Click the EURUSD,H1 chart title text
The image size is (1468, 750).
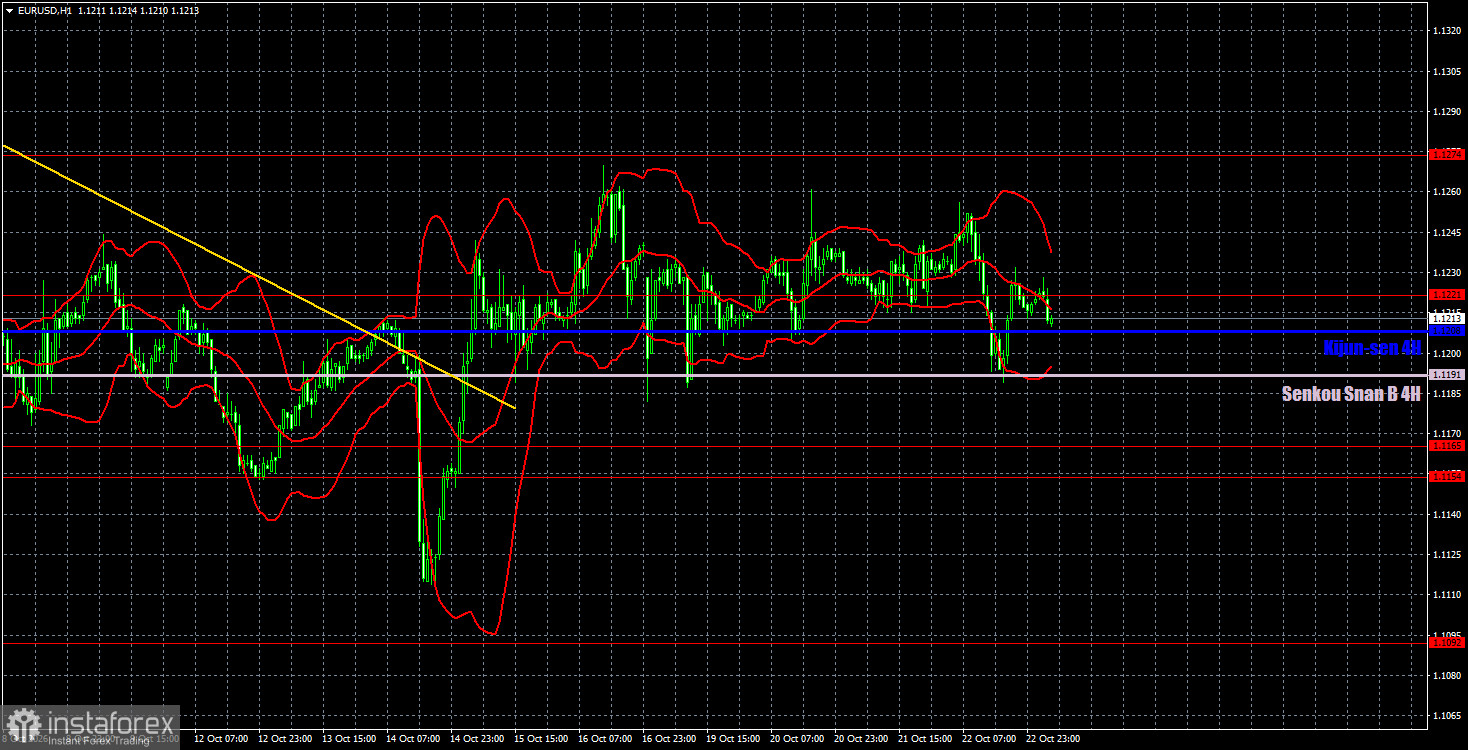(43, 9)
